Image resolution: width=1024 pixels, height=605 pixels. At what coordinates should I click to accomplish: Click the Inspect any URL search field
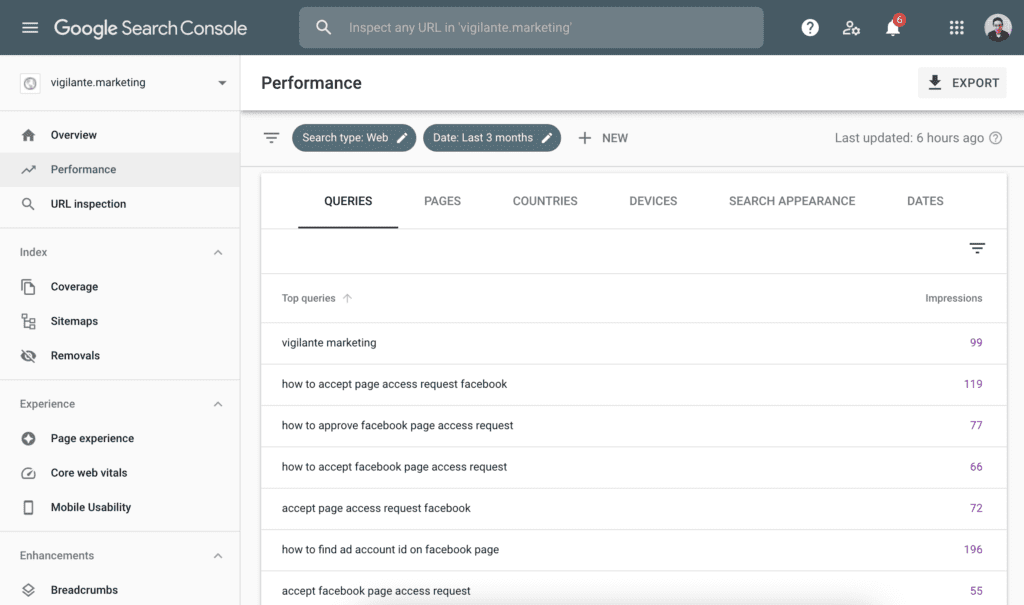(x=531, y=27)
